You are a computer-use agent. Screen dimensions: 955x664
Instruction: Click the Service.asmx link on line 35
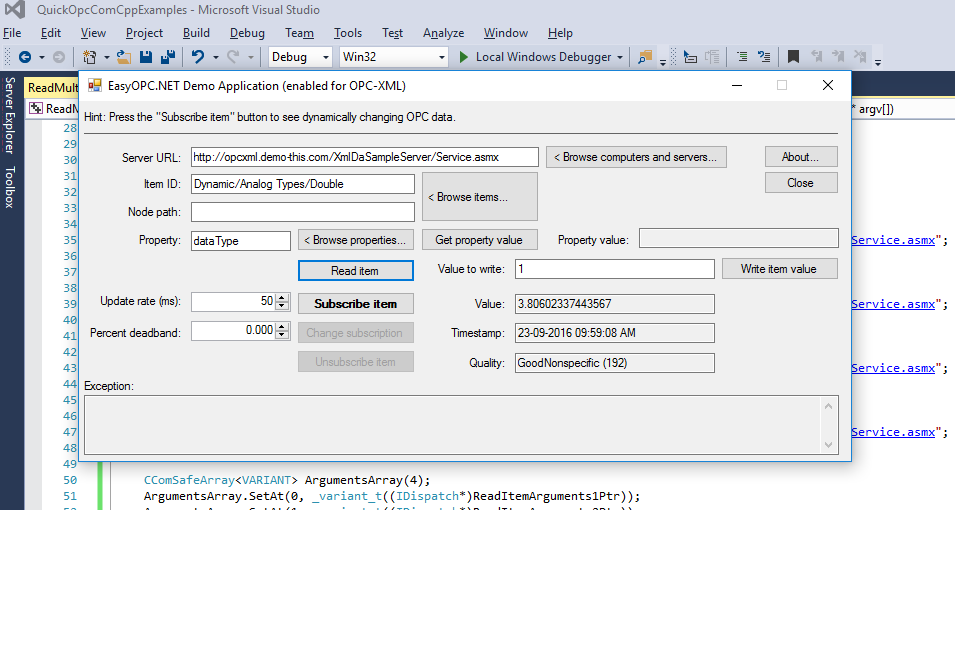tap(893, 240)
